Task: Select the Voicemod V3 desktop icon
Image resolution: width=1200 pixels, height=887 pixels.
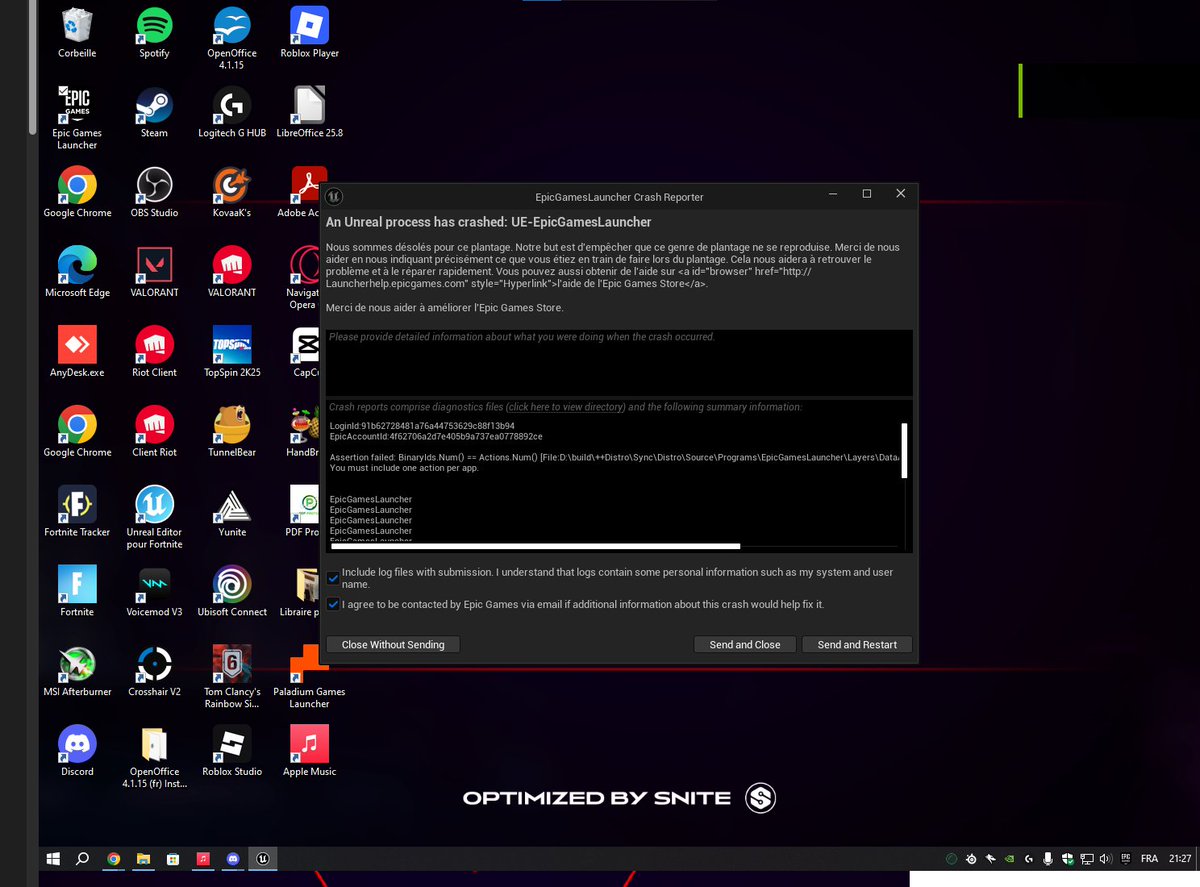Action: pos(154,592)
